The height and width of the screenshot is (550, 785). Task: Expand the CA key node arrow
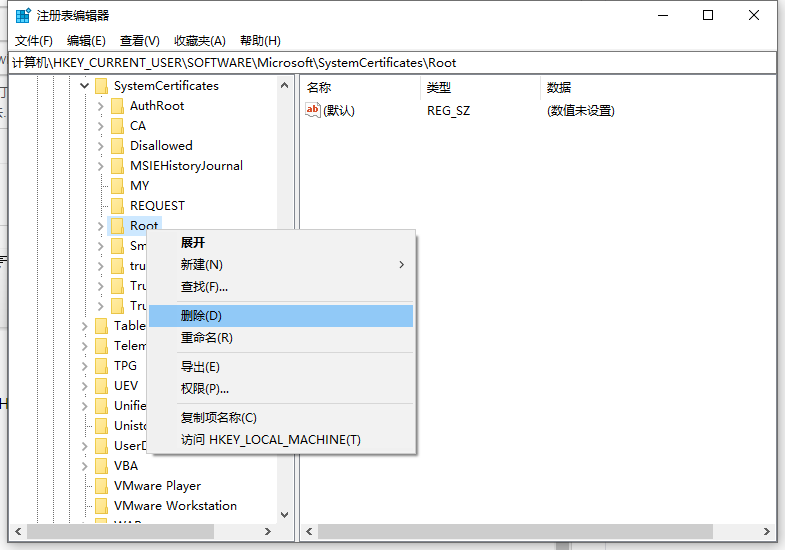pos(100,126)
